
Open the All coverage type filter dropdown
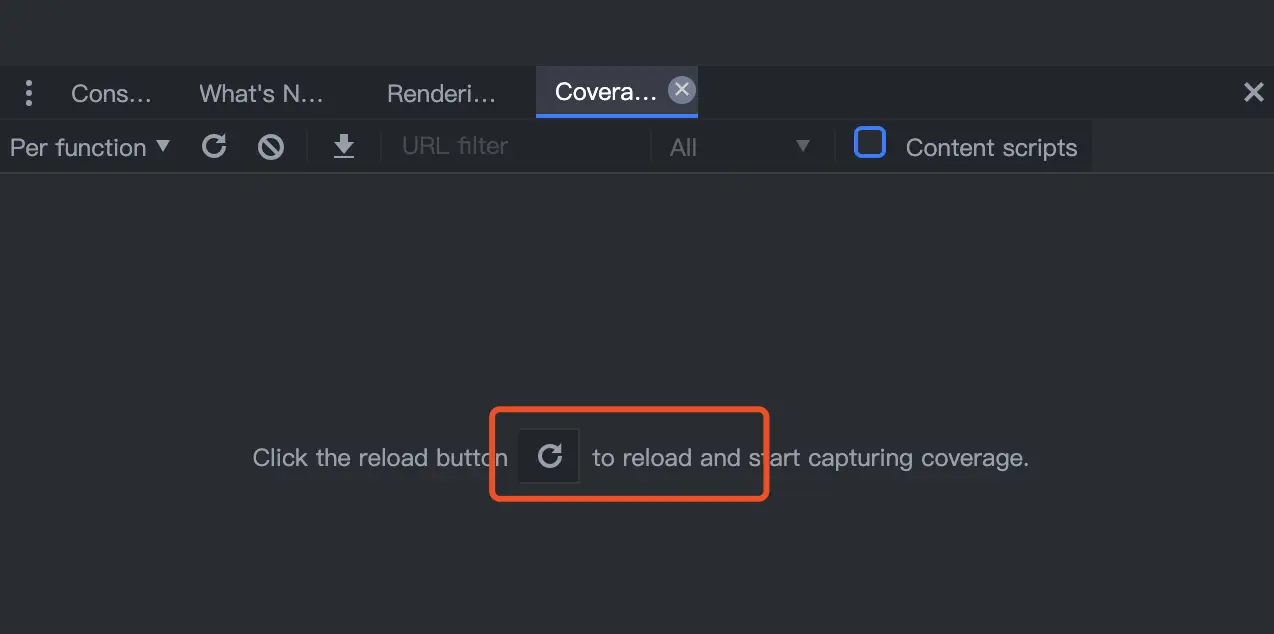pos(740,147)
